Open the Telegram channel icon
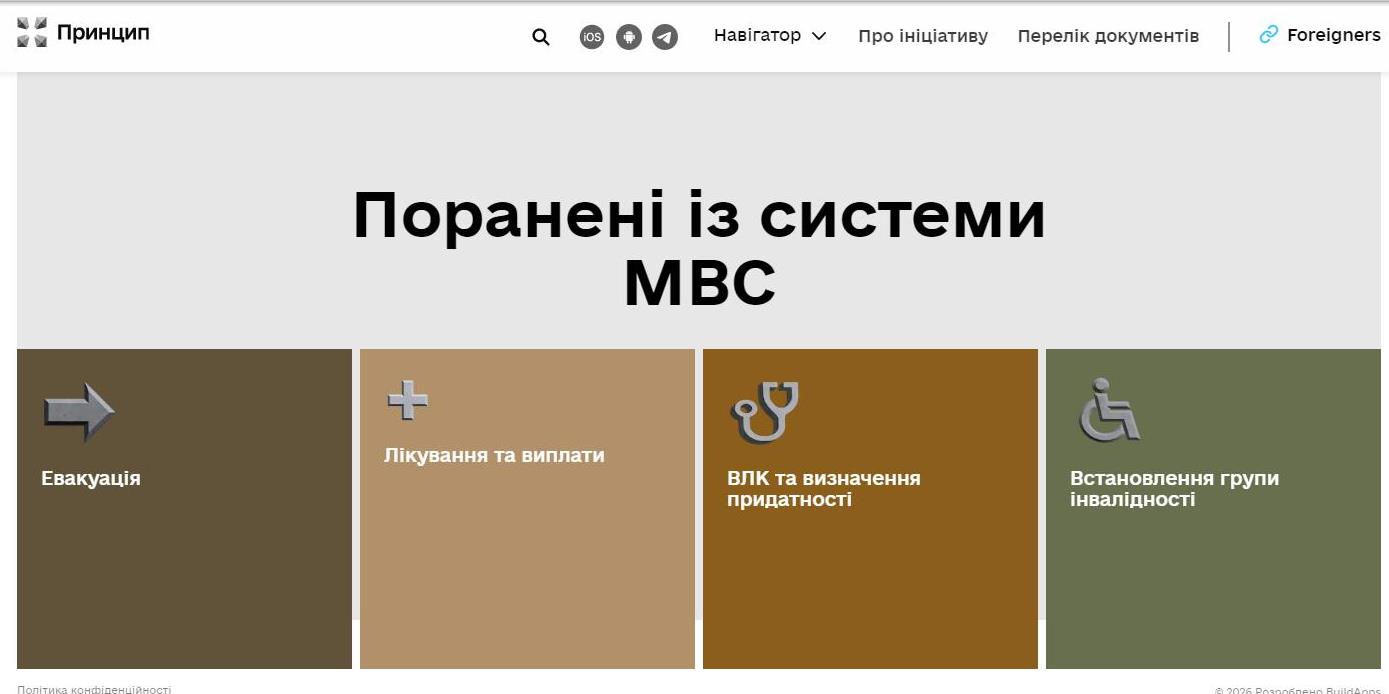 665,37
